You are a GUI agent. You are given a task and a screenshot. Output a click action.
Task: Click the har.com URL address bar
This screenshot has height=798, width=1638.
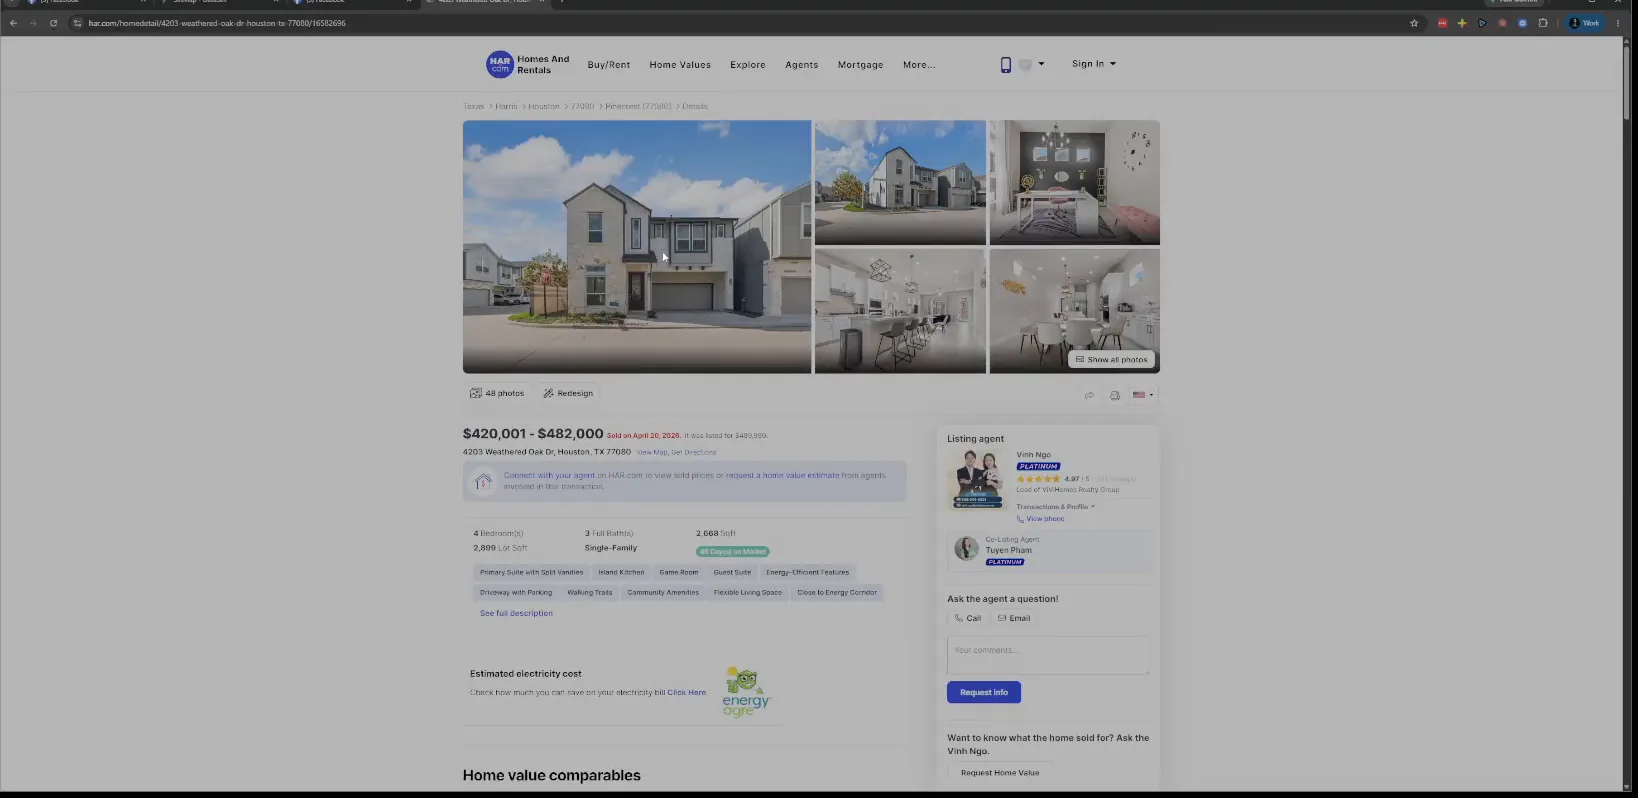(740, 23)
